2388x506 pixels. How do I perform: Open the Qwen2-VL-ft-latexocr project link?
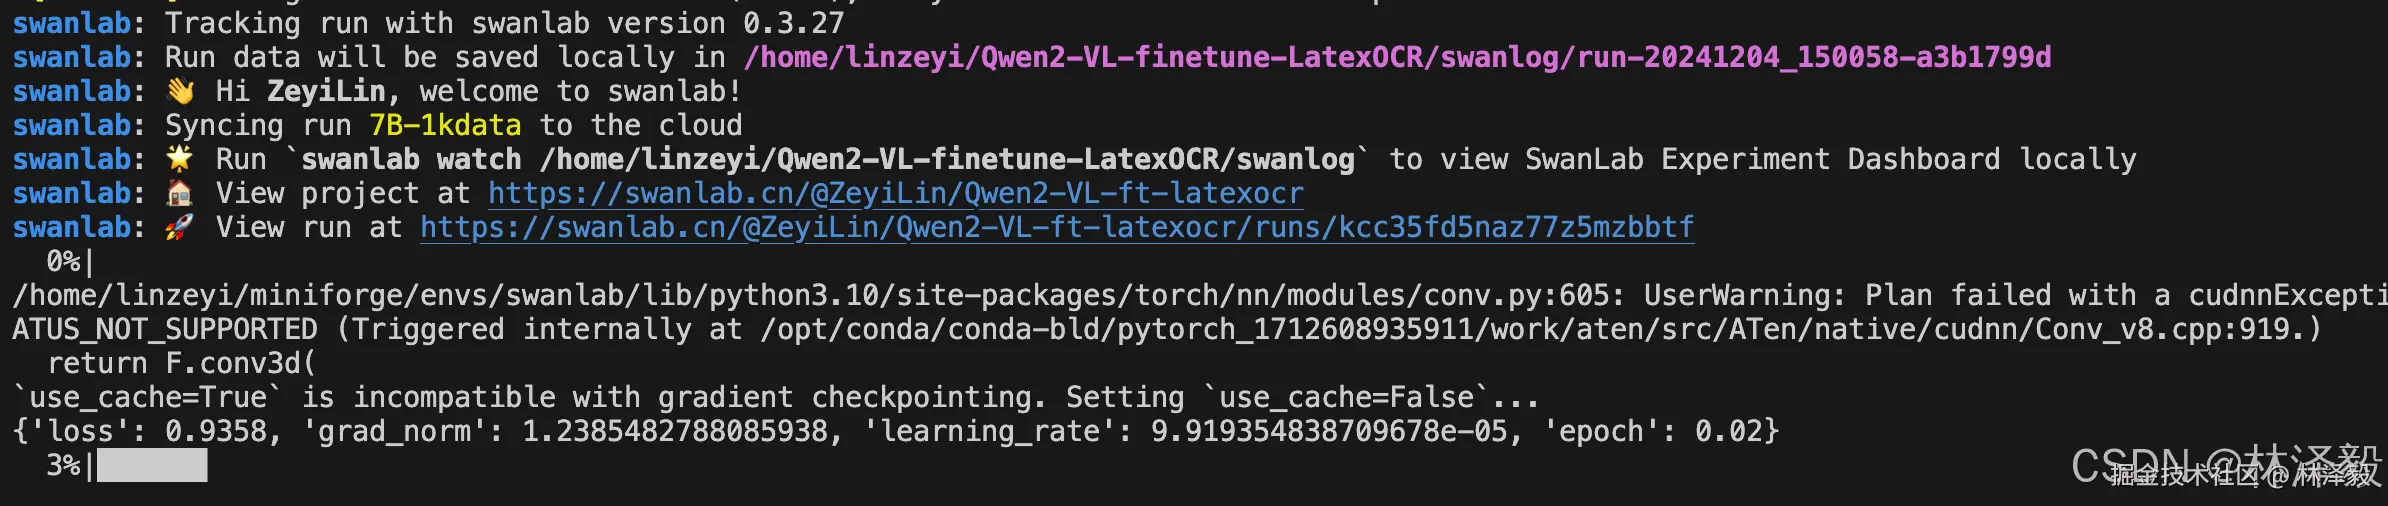(896, 193)
